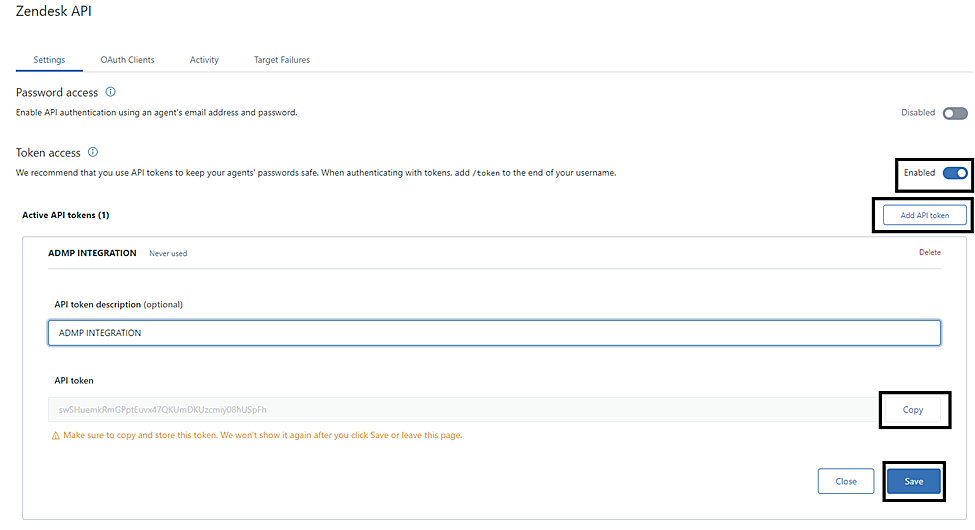
Task: Save the API token
Action: [x=913, y=481]
